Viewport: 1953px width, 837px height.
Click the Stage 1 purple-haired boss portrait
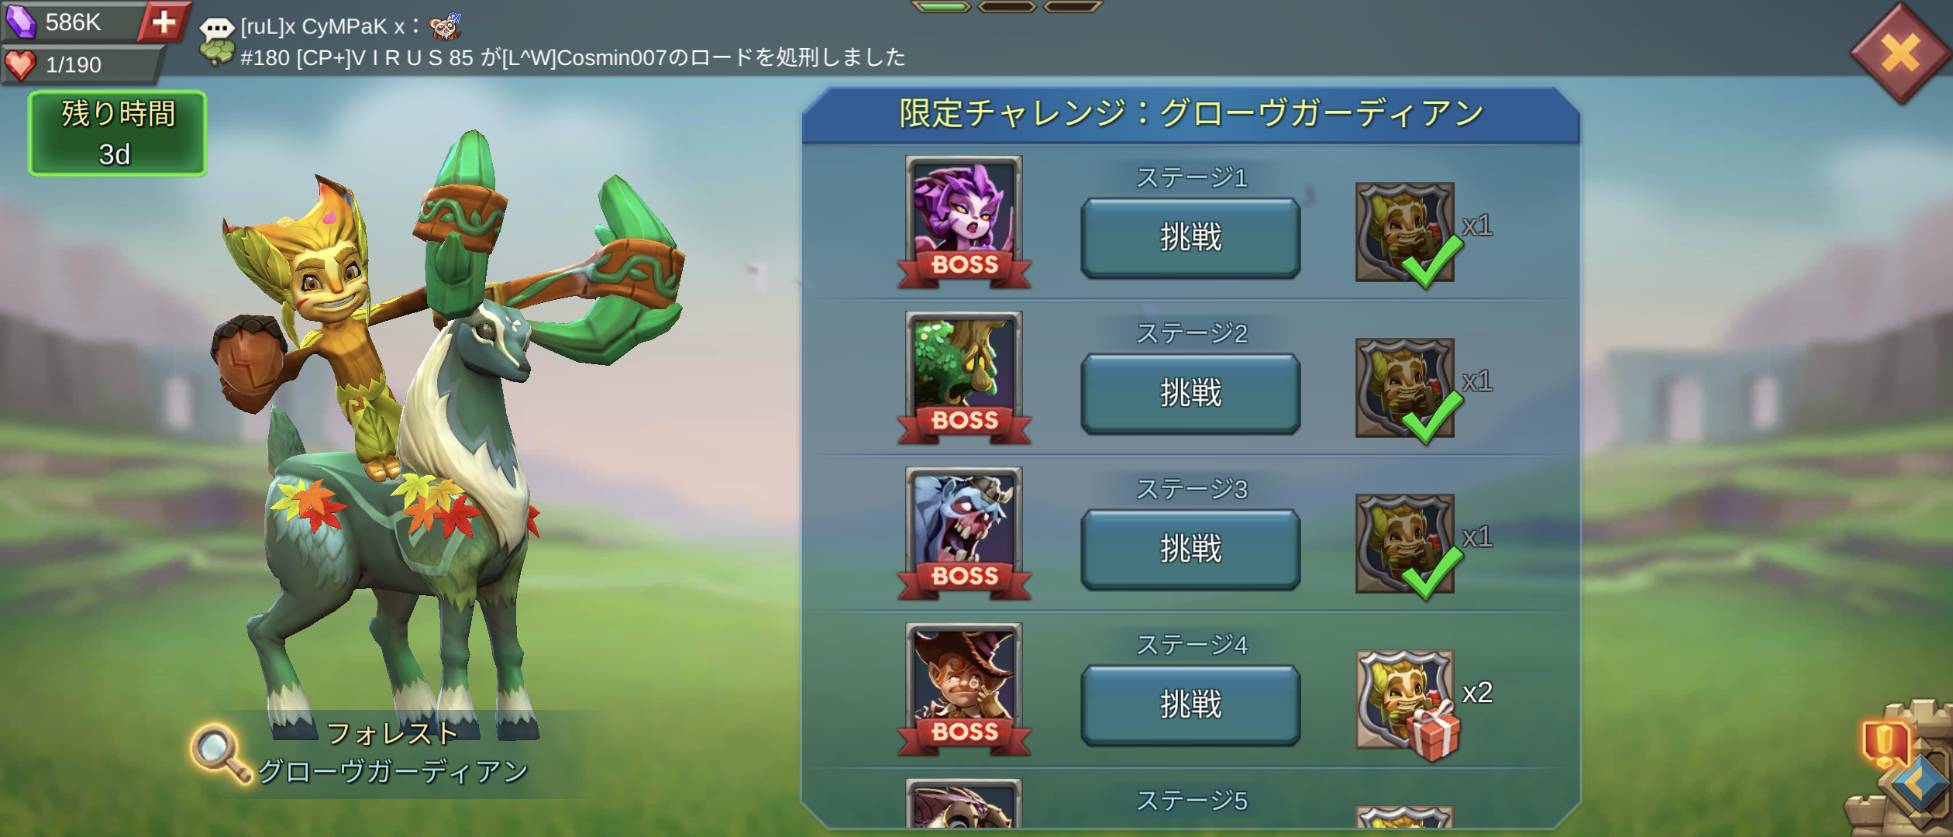(x=964, y=222)
